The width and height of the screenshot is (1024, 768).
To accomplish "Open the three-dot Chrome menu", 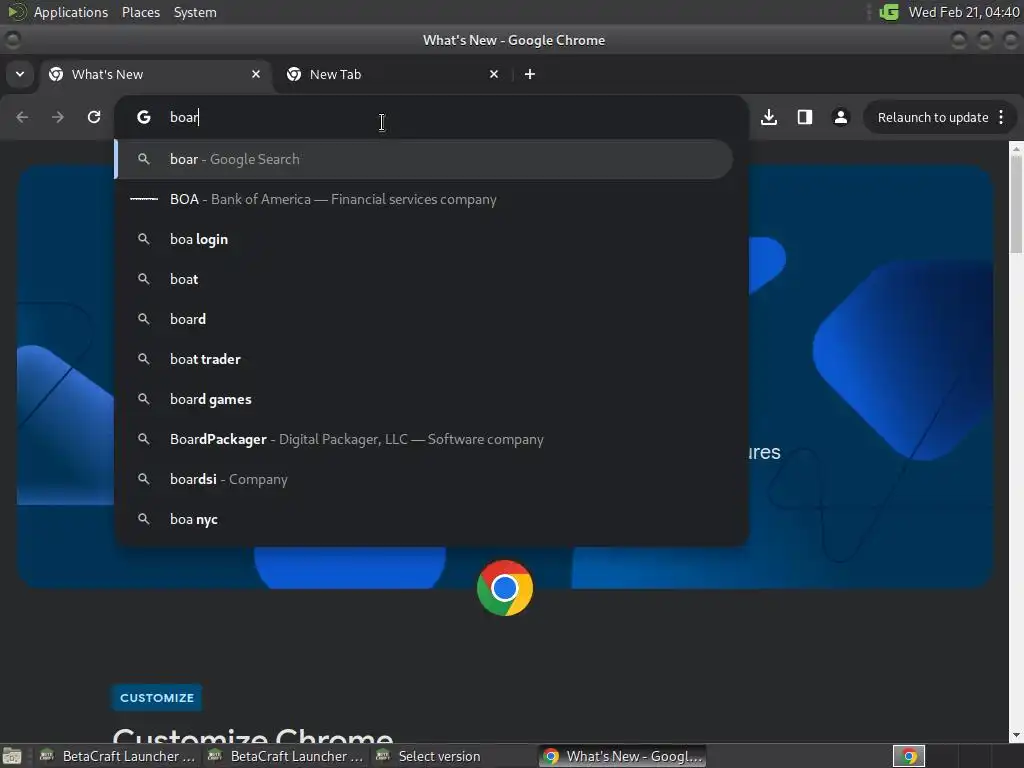I will [1001, 117].
